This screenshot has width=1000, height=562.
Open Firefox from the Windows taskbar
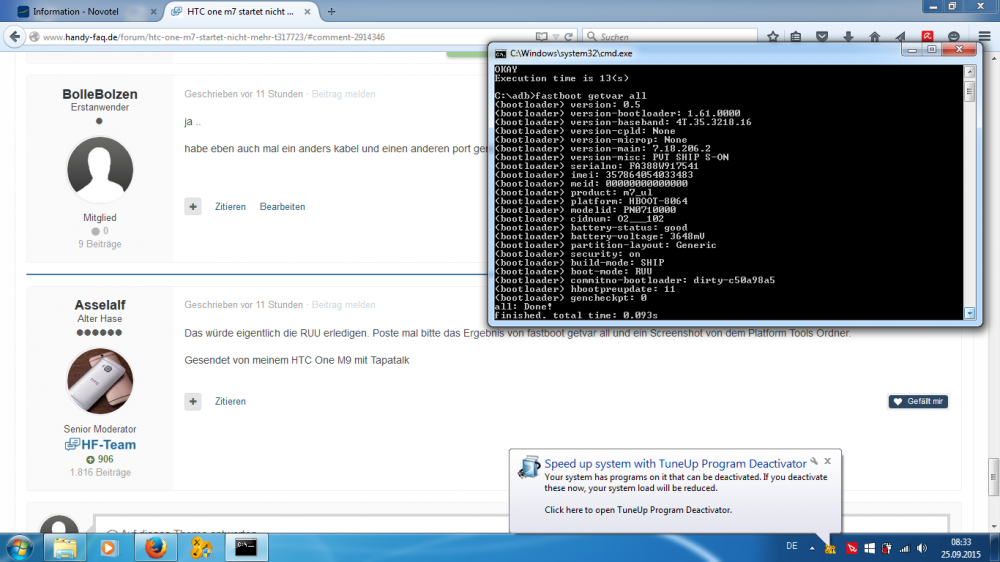tap(154, 547)
